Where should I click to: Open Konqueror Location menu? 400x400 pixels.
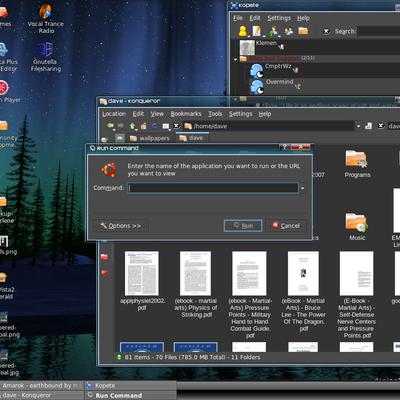point(114,114)
